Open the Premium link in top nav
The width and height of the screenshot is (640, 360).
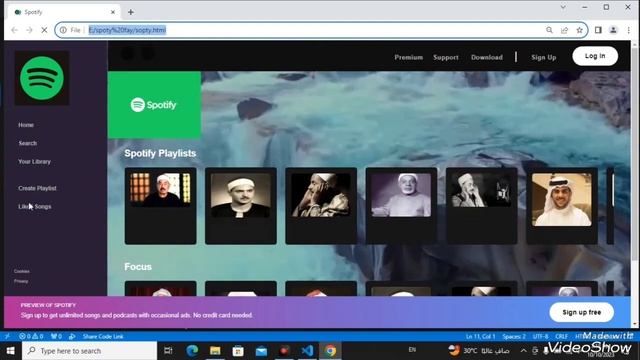point(409,58)
